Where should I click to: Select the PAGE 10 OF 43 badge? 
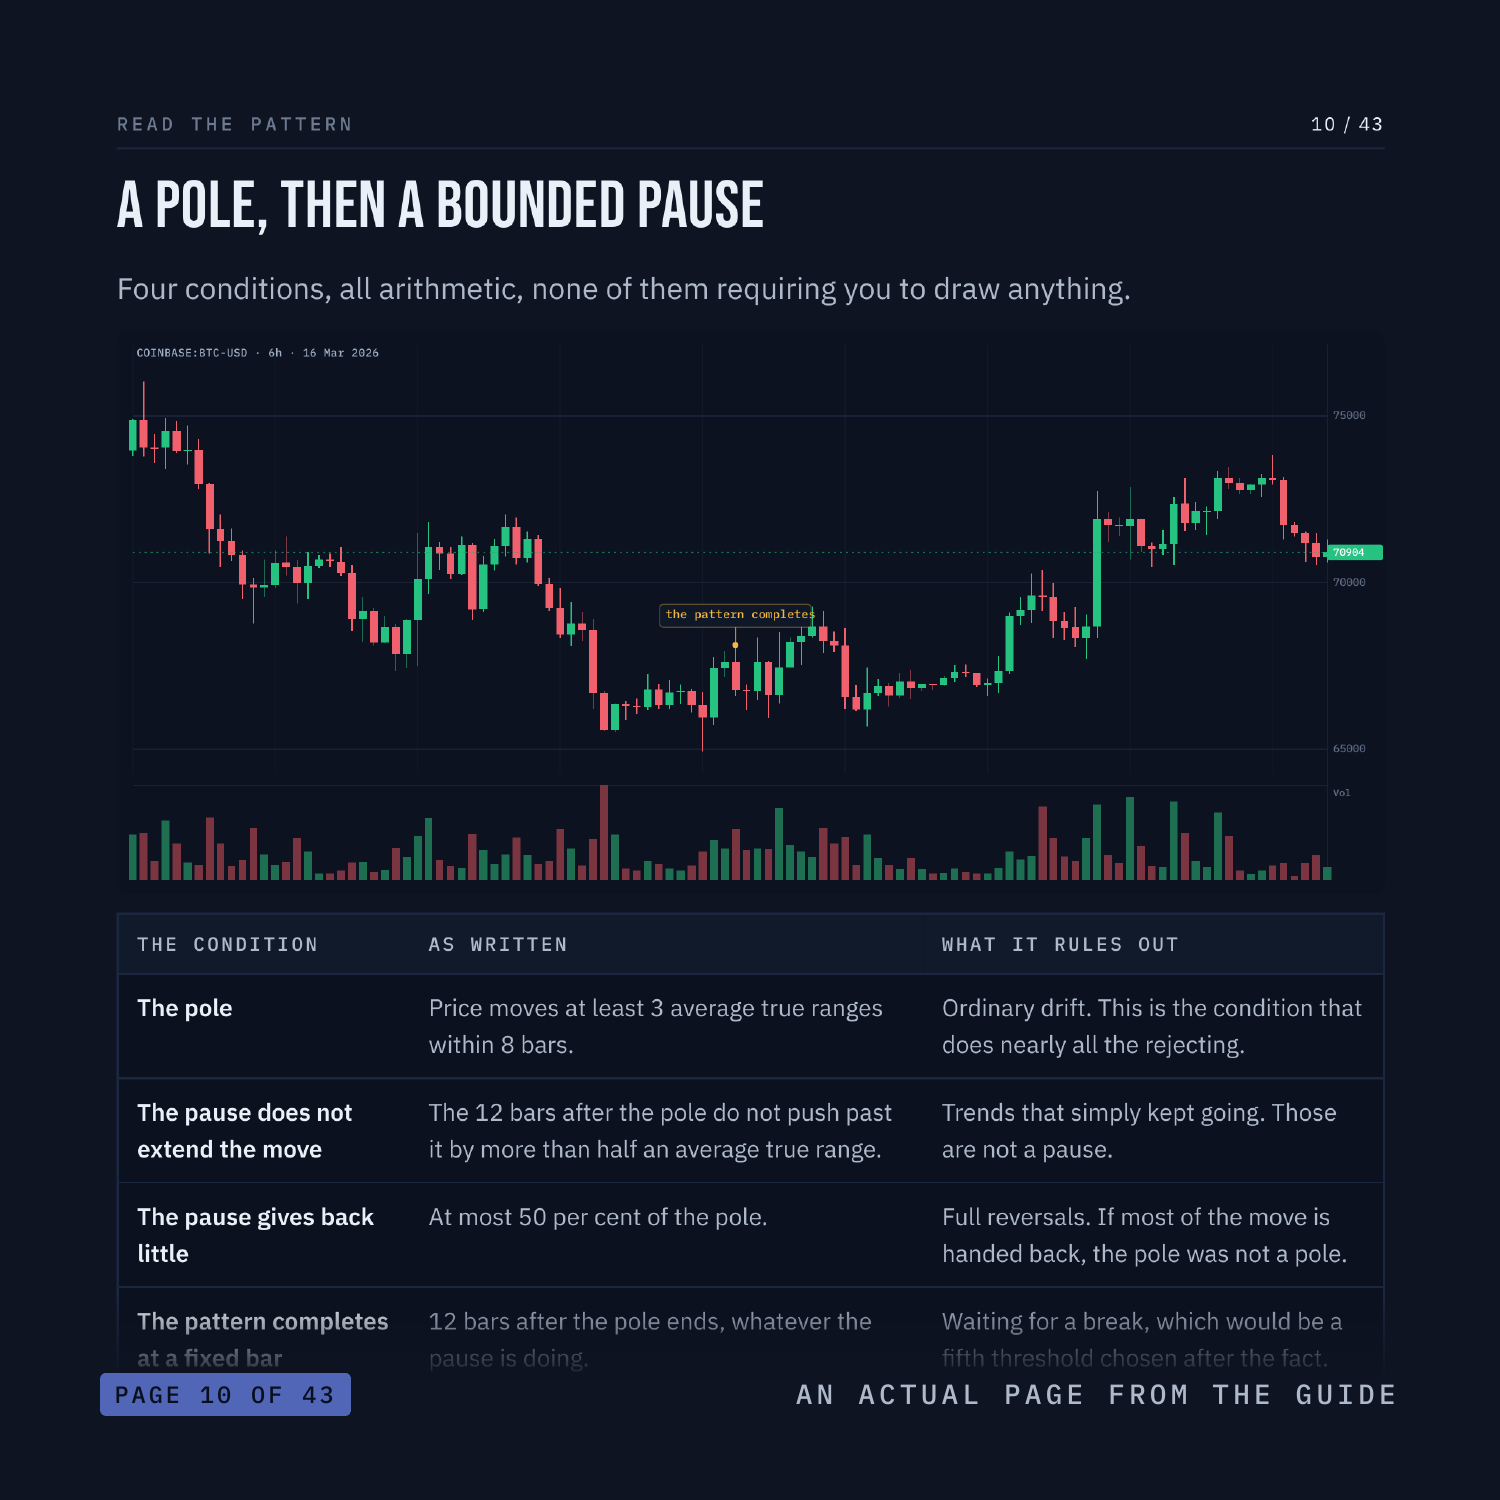coord(225,1395)
